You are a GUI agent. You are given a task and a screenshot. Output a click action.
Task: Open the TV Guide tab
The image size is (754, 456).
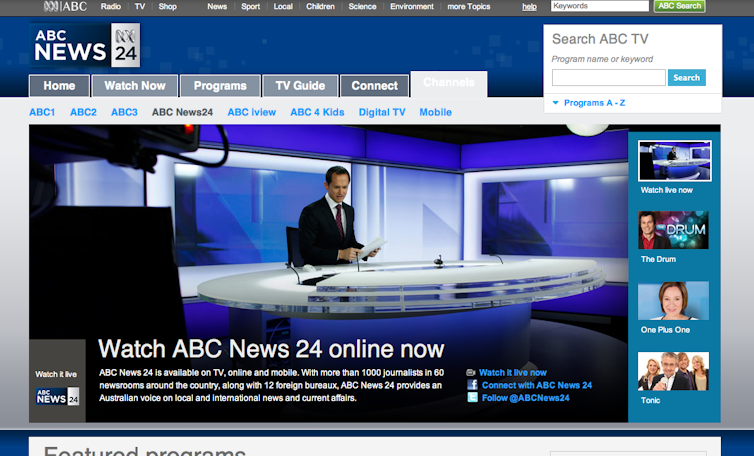tap(301, 86)
